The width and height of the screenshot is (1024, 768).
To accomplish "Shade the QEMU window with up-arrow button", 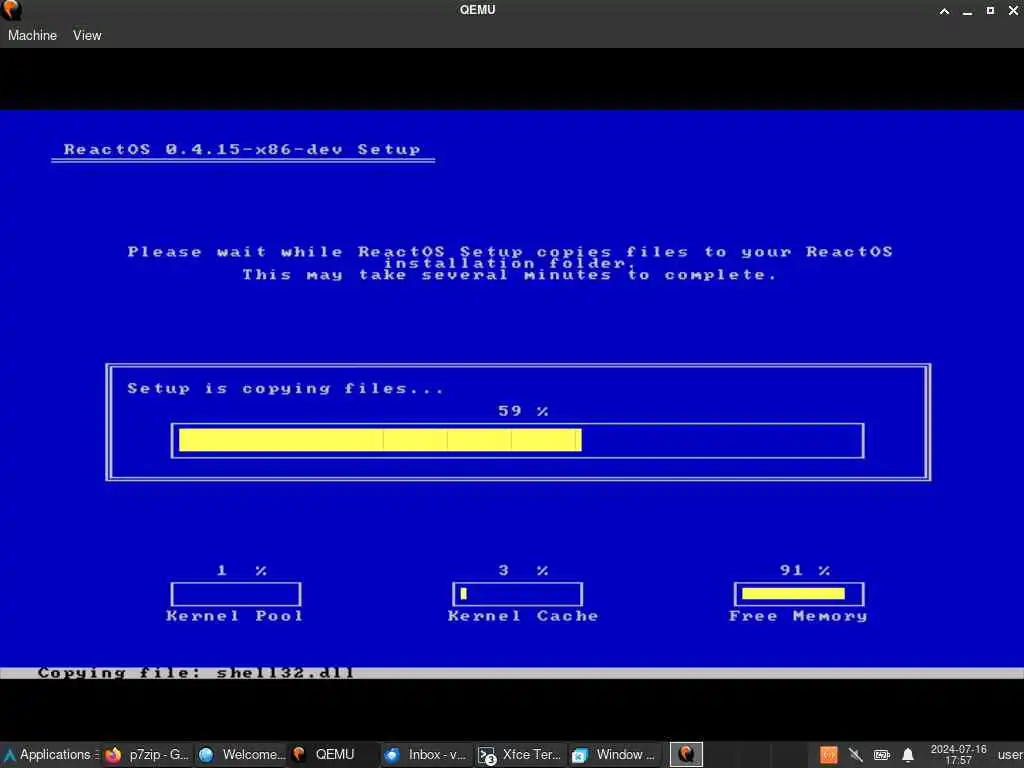I will click(944, 10).
